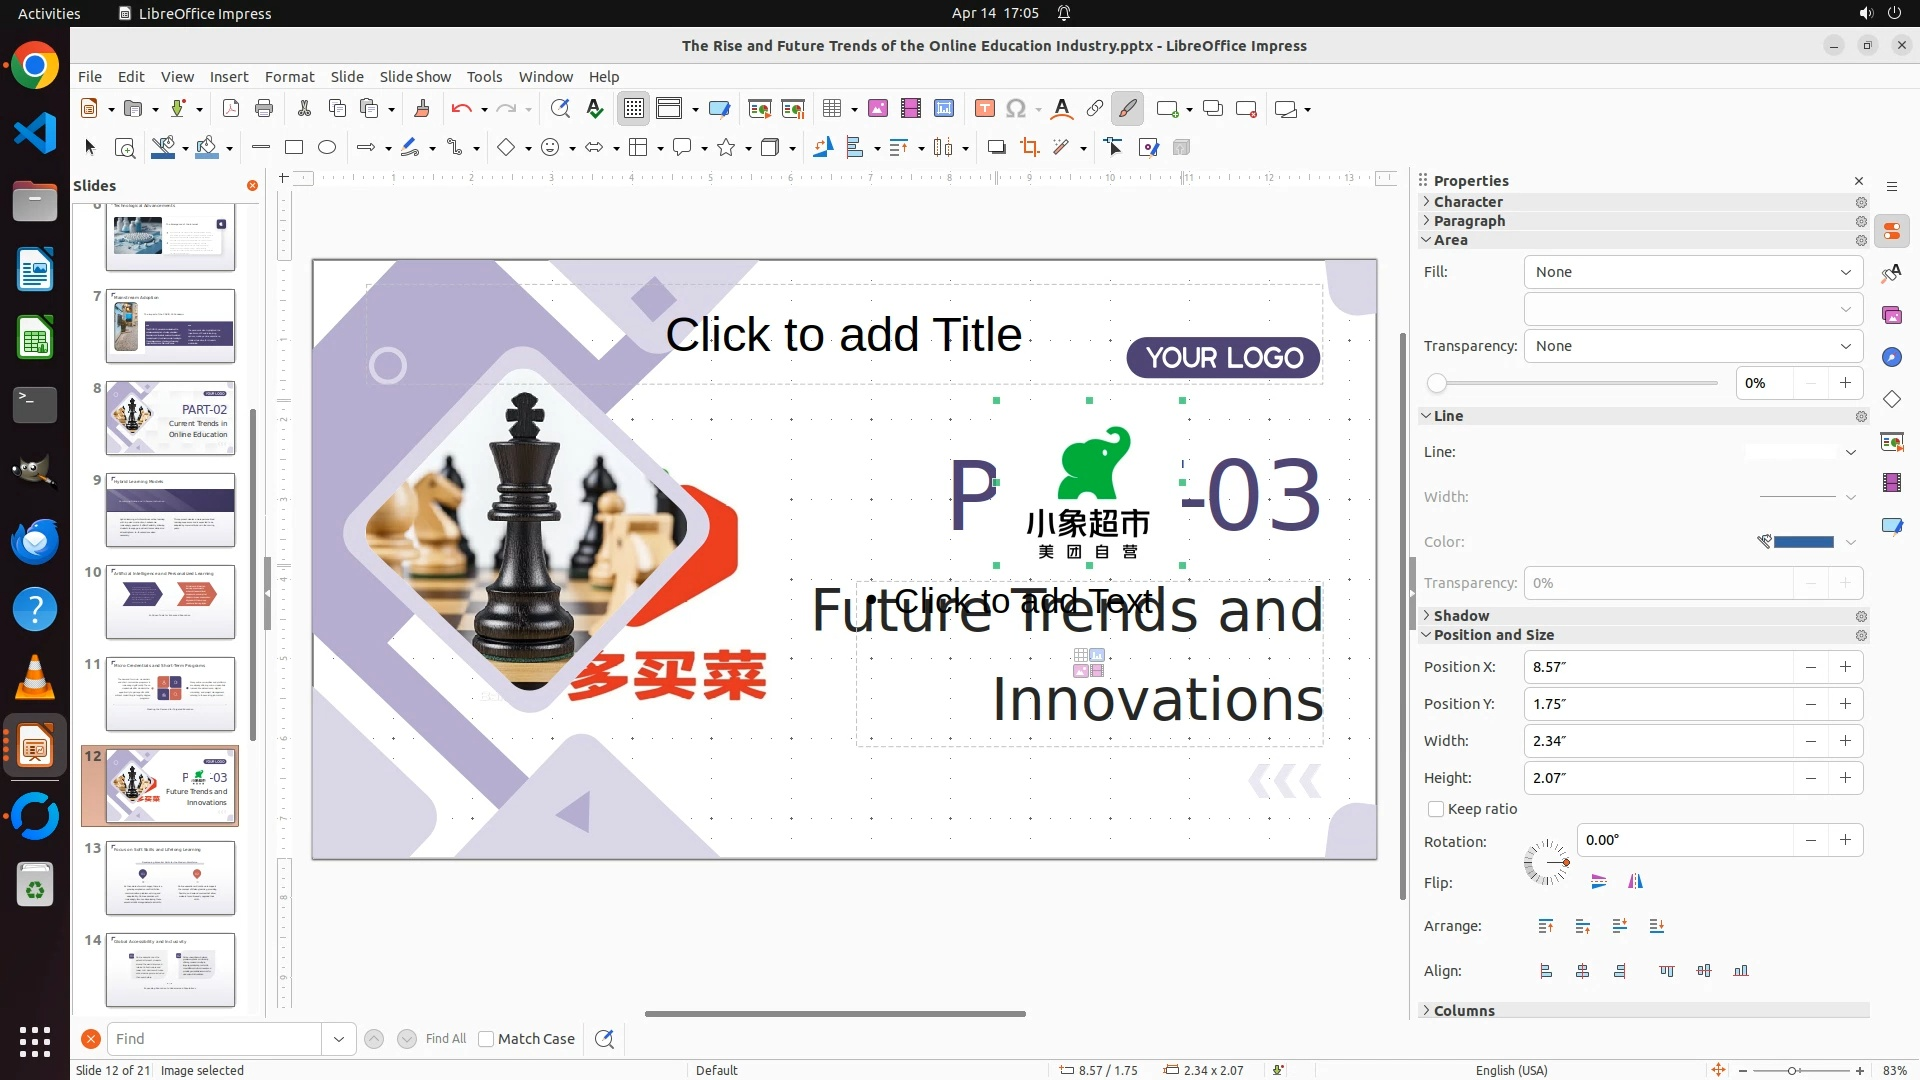
Task: Check the Match Case option
Action: (x=486, y=1039)
